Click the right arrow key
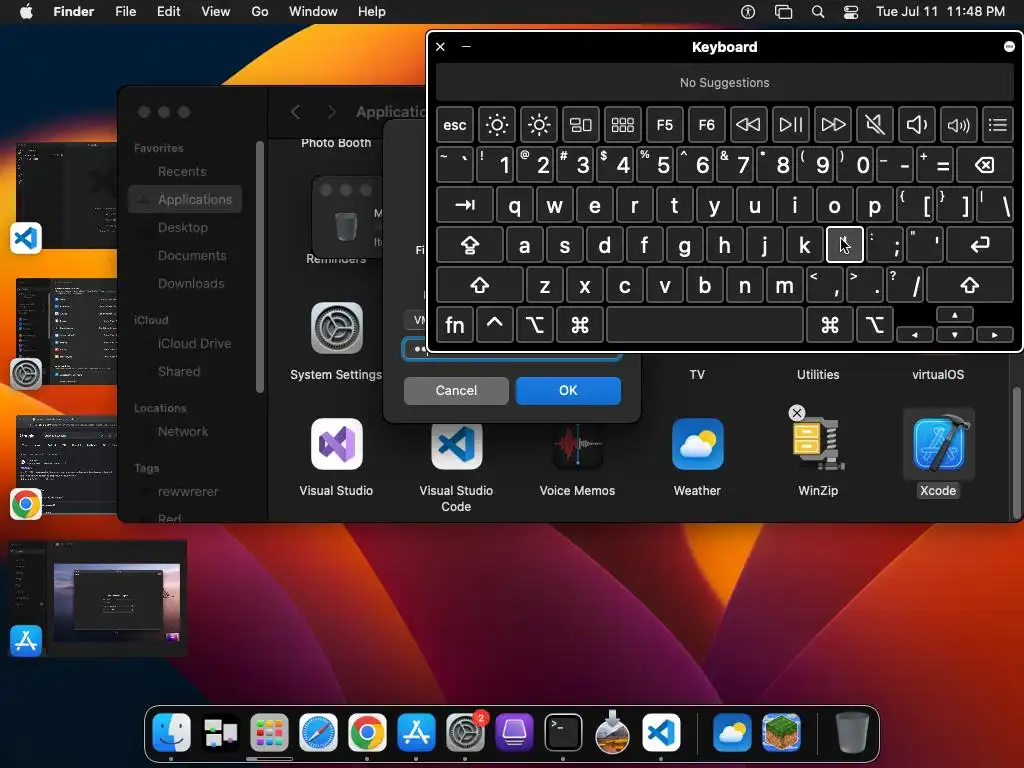Viewport: 1024px width, 768px height. coord(995,334)
